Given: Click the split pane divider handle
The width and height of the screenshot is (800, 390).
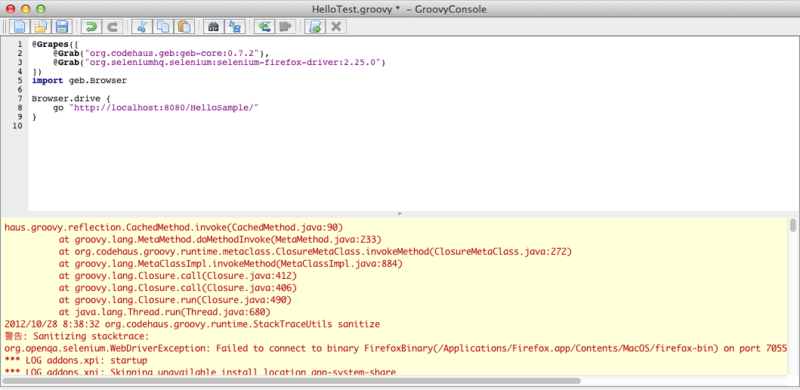Looking at the screenshot, I should [399, 214].
